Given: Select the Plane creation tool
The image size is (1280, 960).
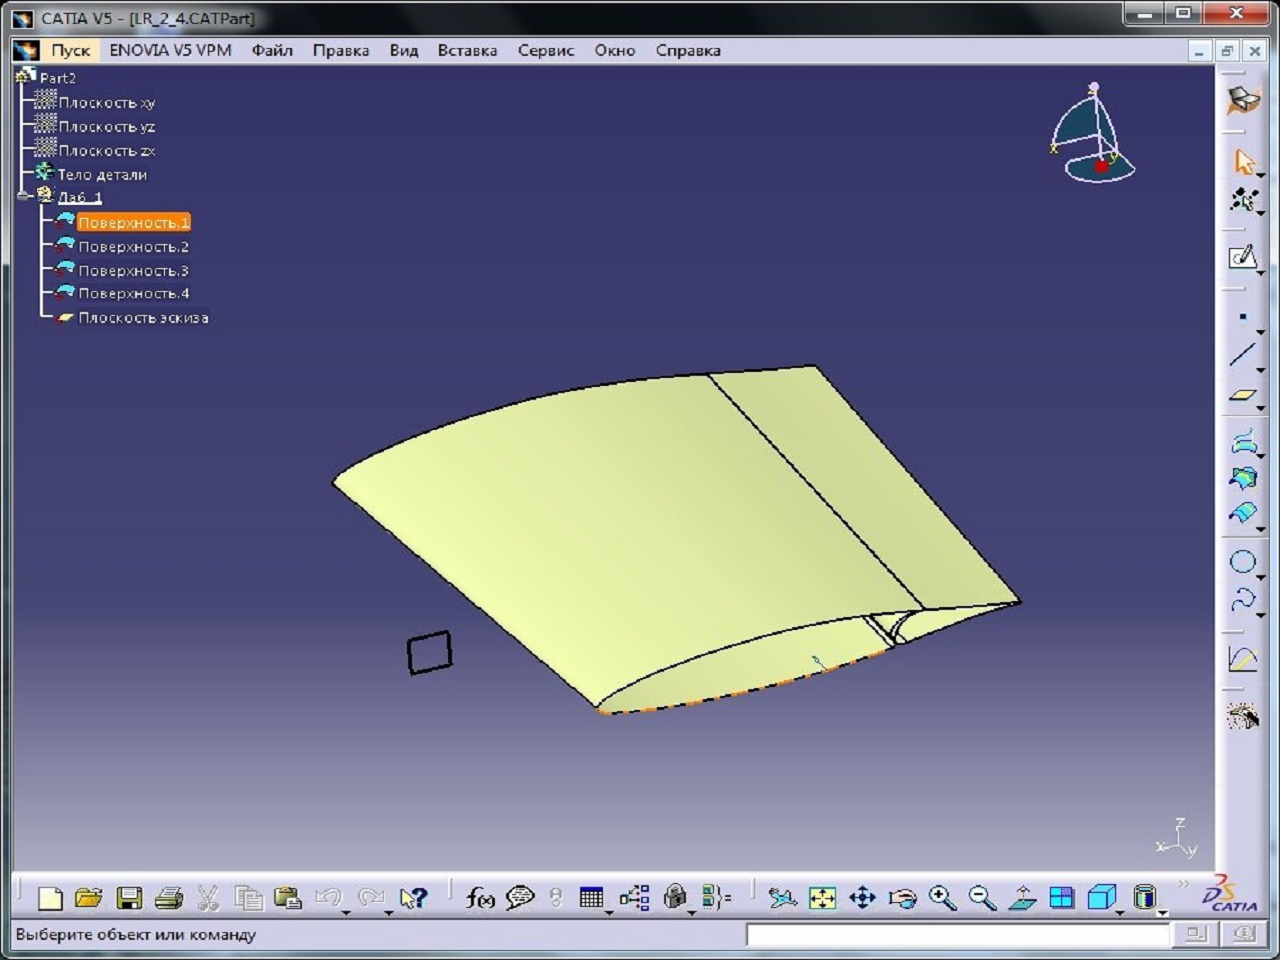Looking at the screenshot, I should (1242, 396).
